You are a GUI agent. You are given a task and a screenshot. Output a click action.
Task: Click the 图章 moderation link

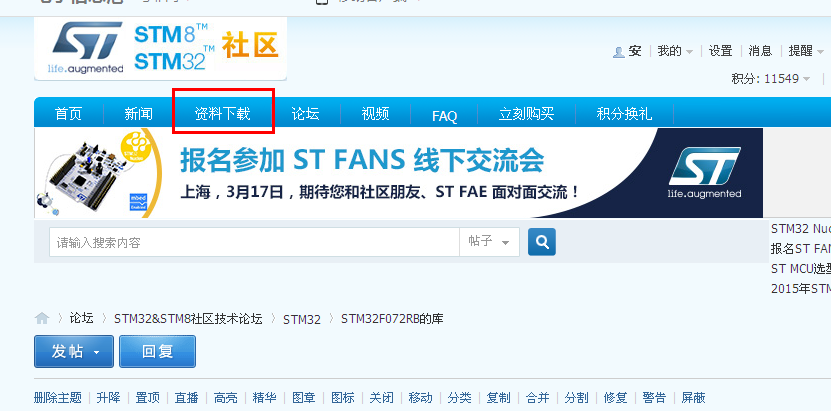click(304, 398)
